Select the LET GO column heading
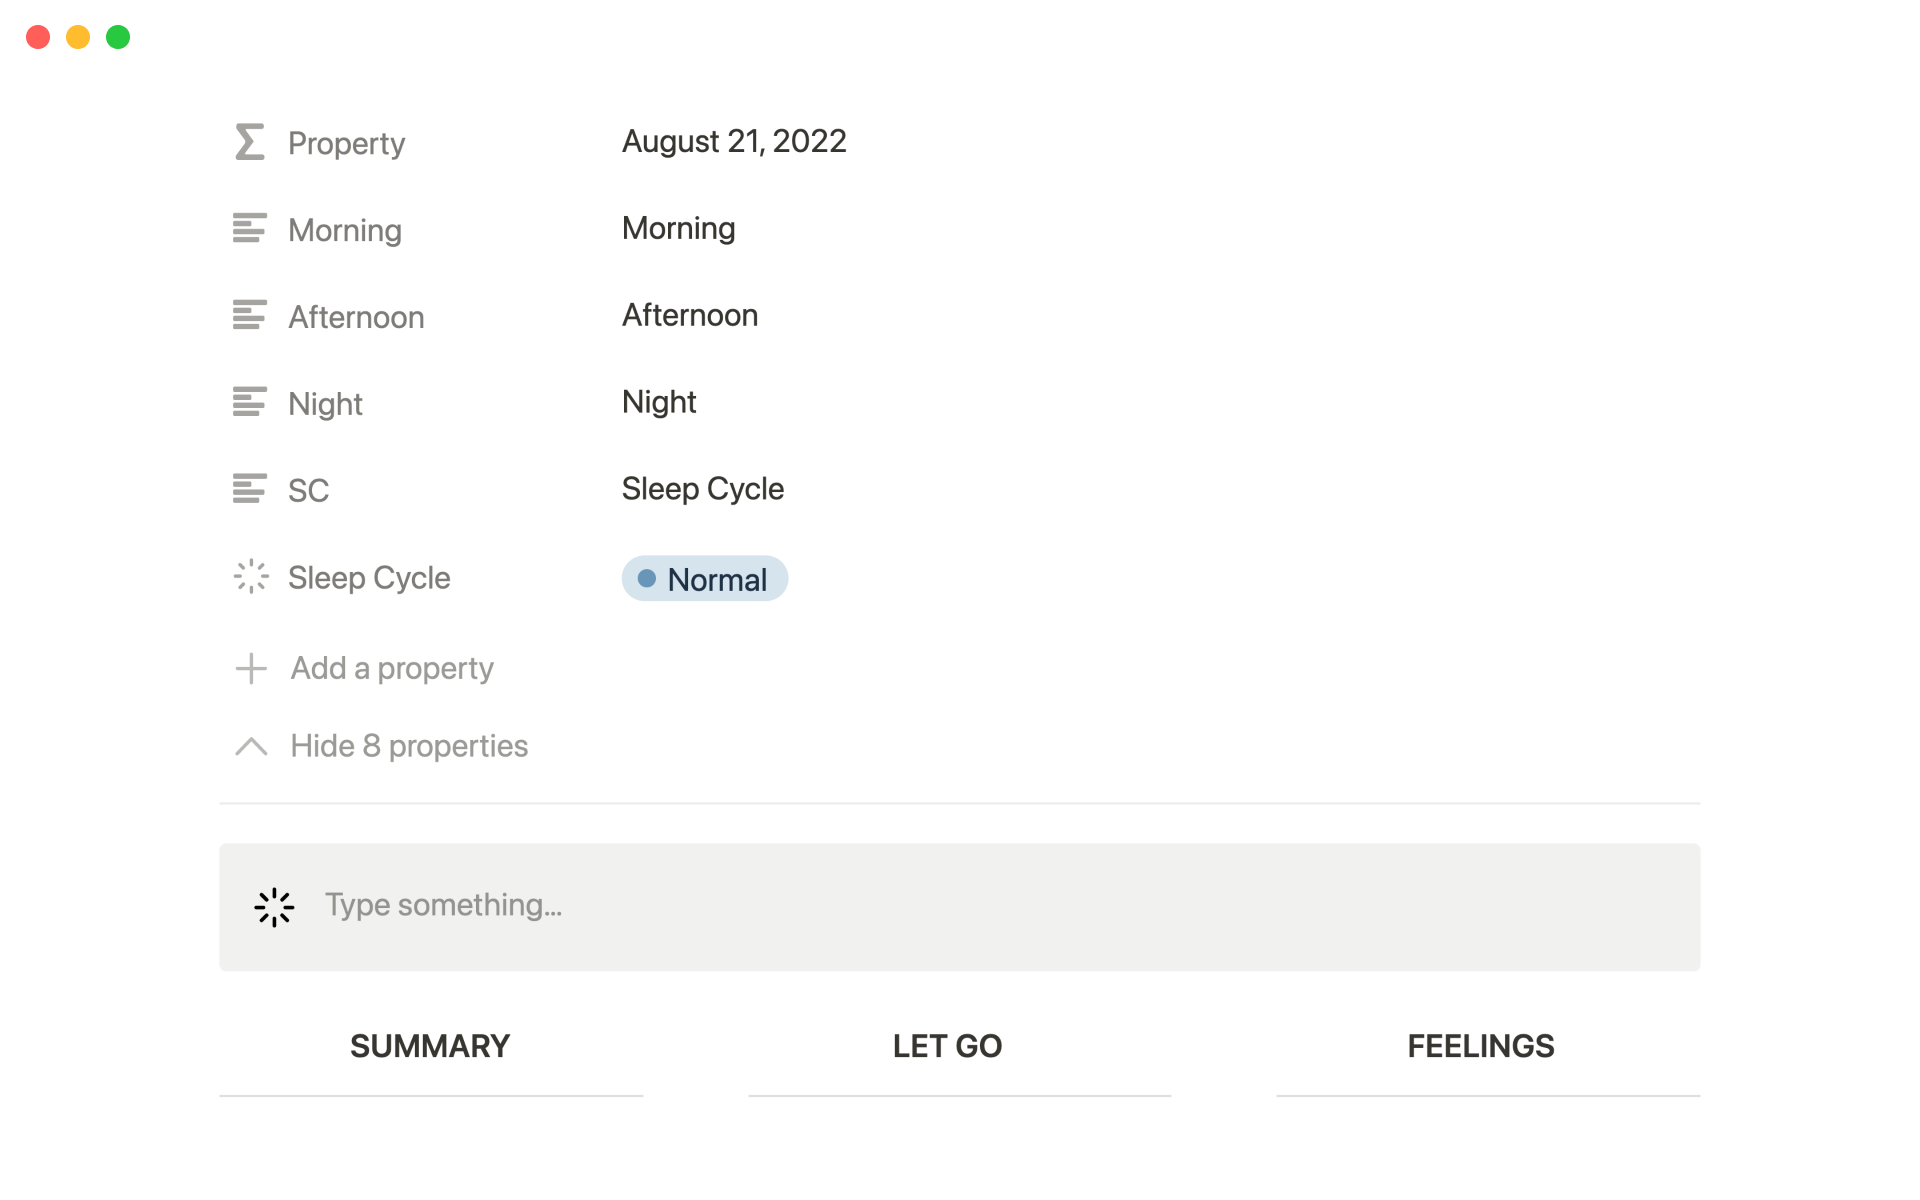This screenshot has width=1920, height=1200. 947,1046
